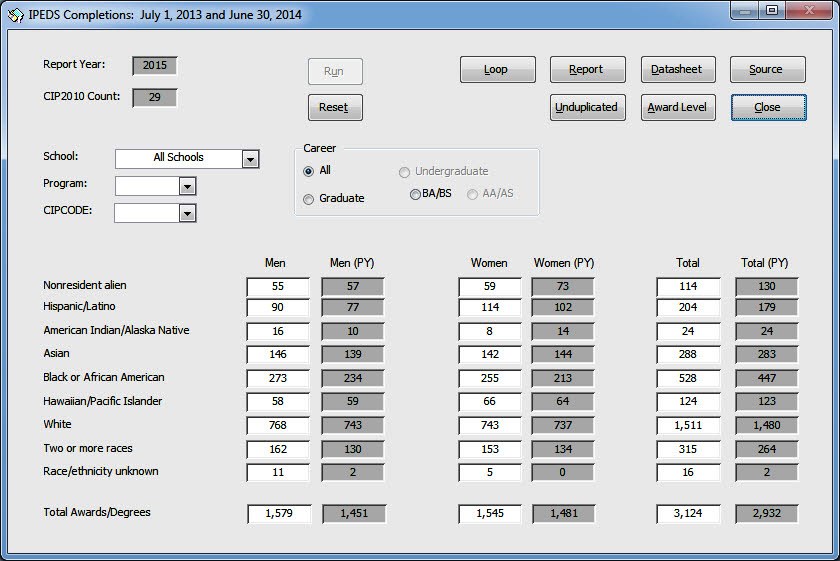
Task: Minimize the IPEDS Completions window
Action: coord(745,10)
